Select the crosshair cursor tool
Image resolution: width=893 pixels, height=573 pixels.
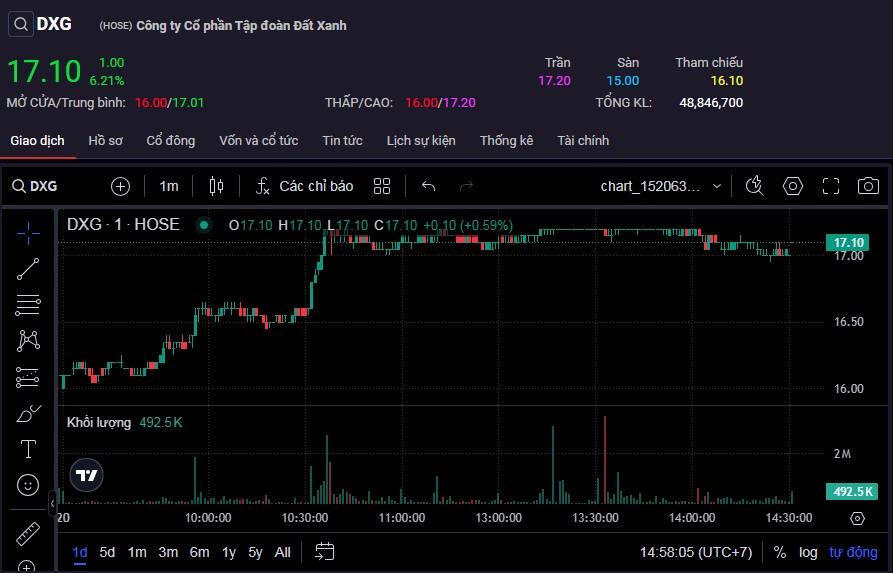[28, 233]
